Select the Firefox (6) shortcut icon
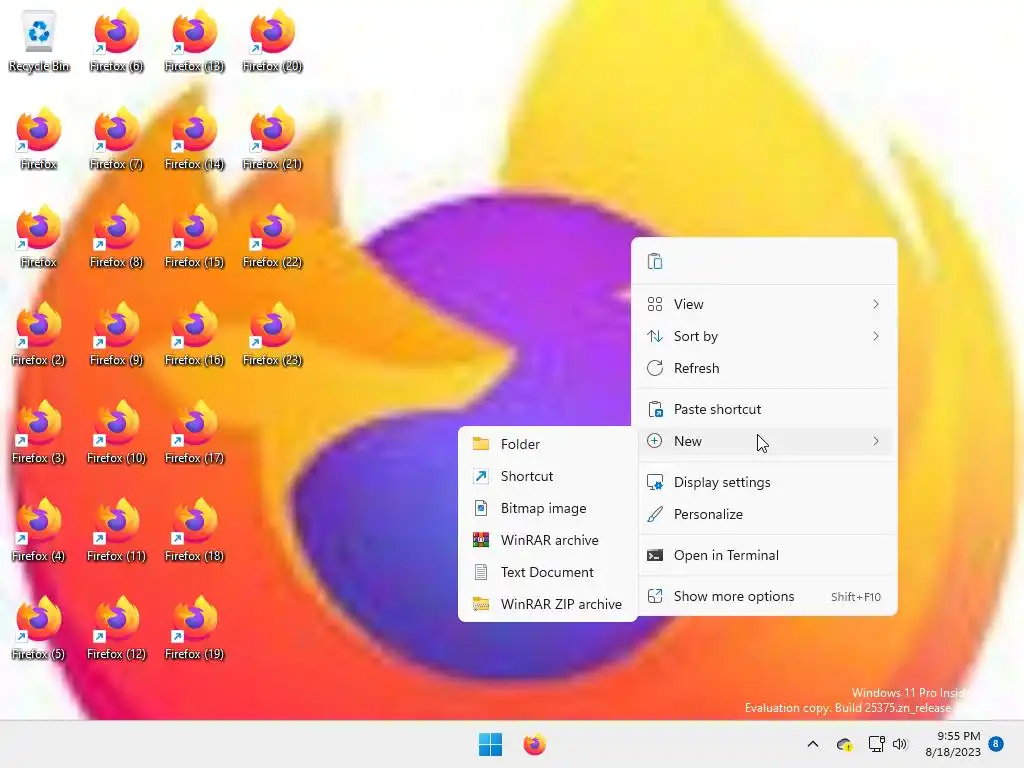This screenshot has width=1024, height=768. click(116, 40)
